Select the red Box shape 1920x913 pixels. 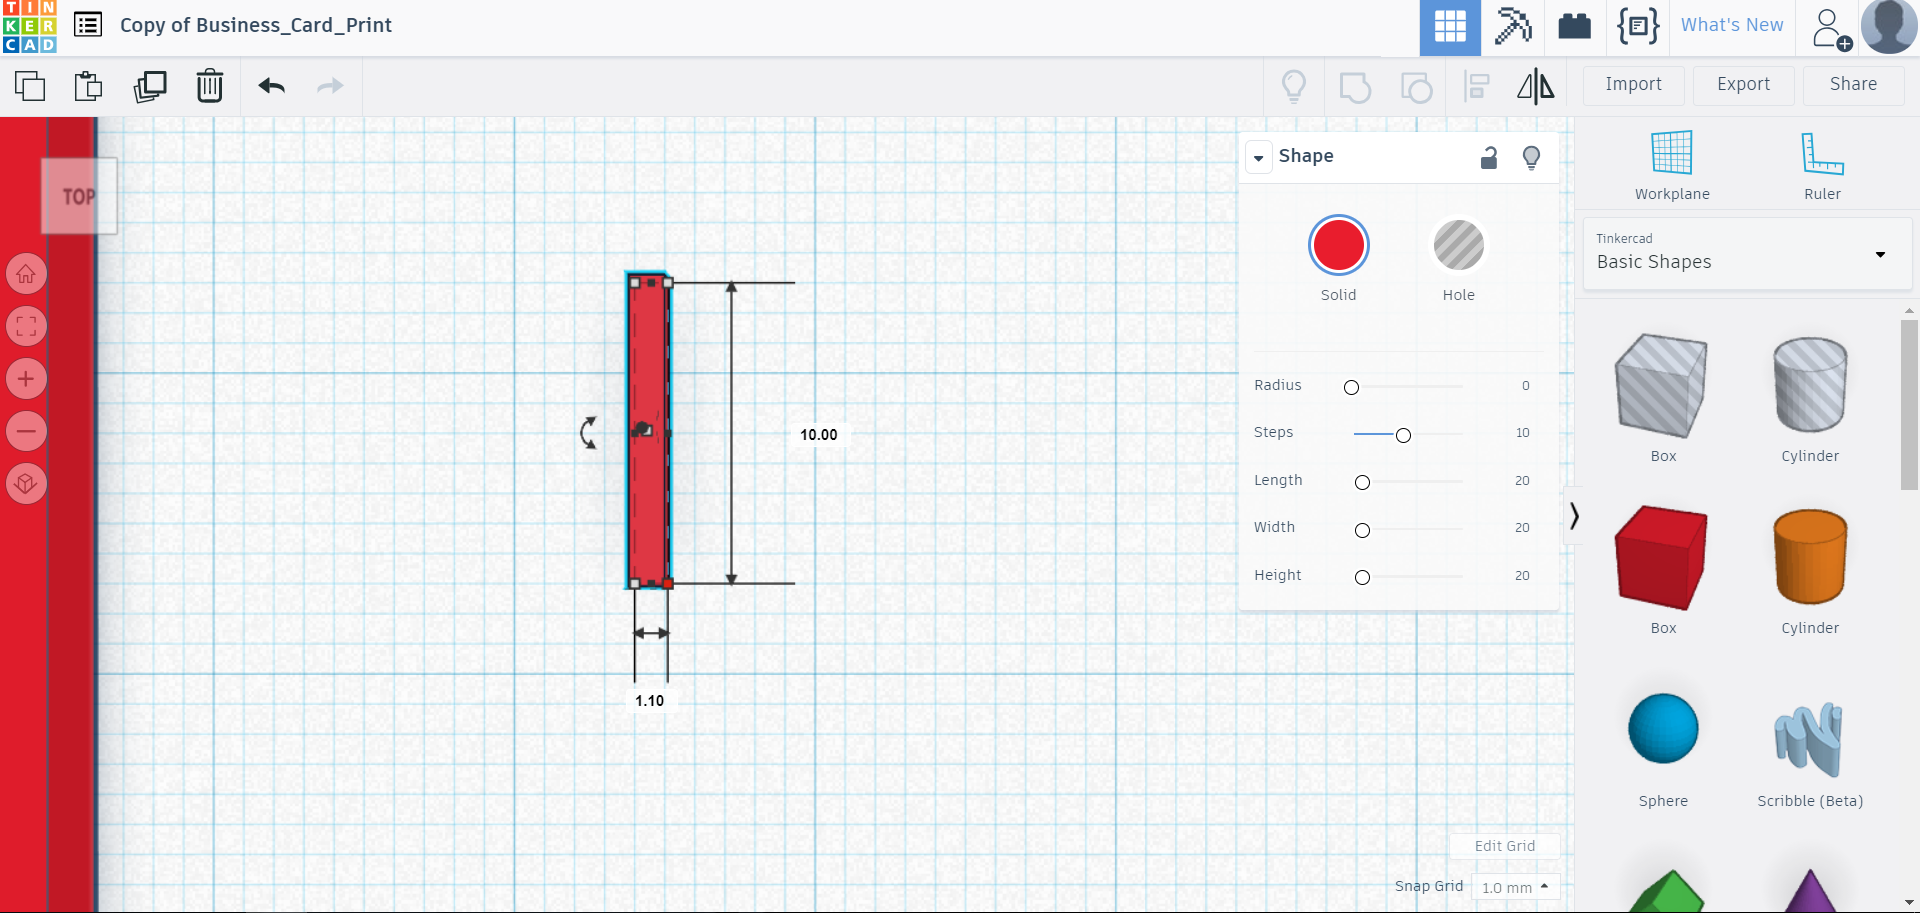point(1662,558)
